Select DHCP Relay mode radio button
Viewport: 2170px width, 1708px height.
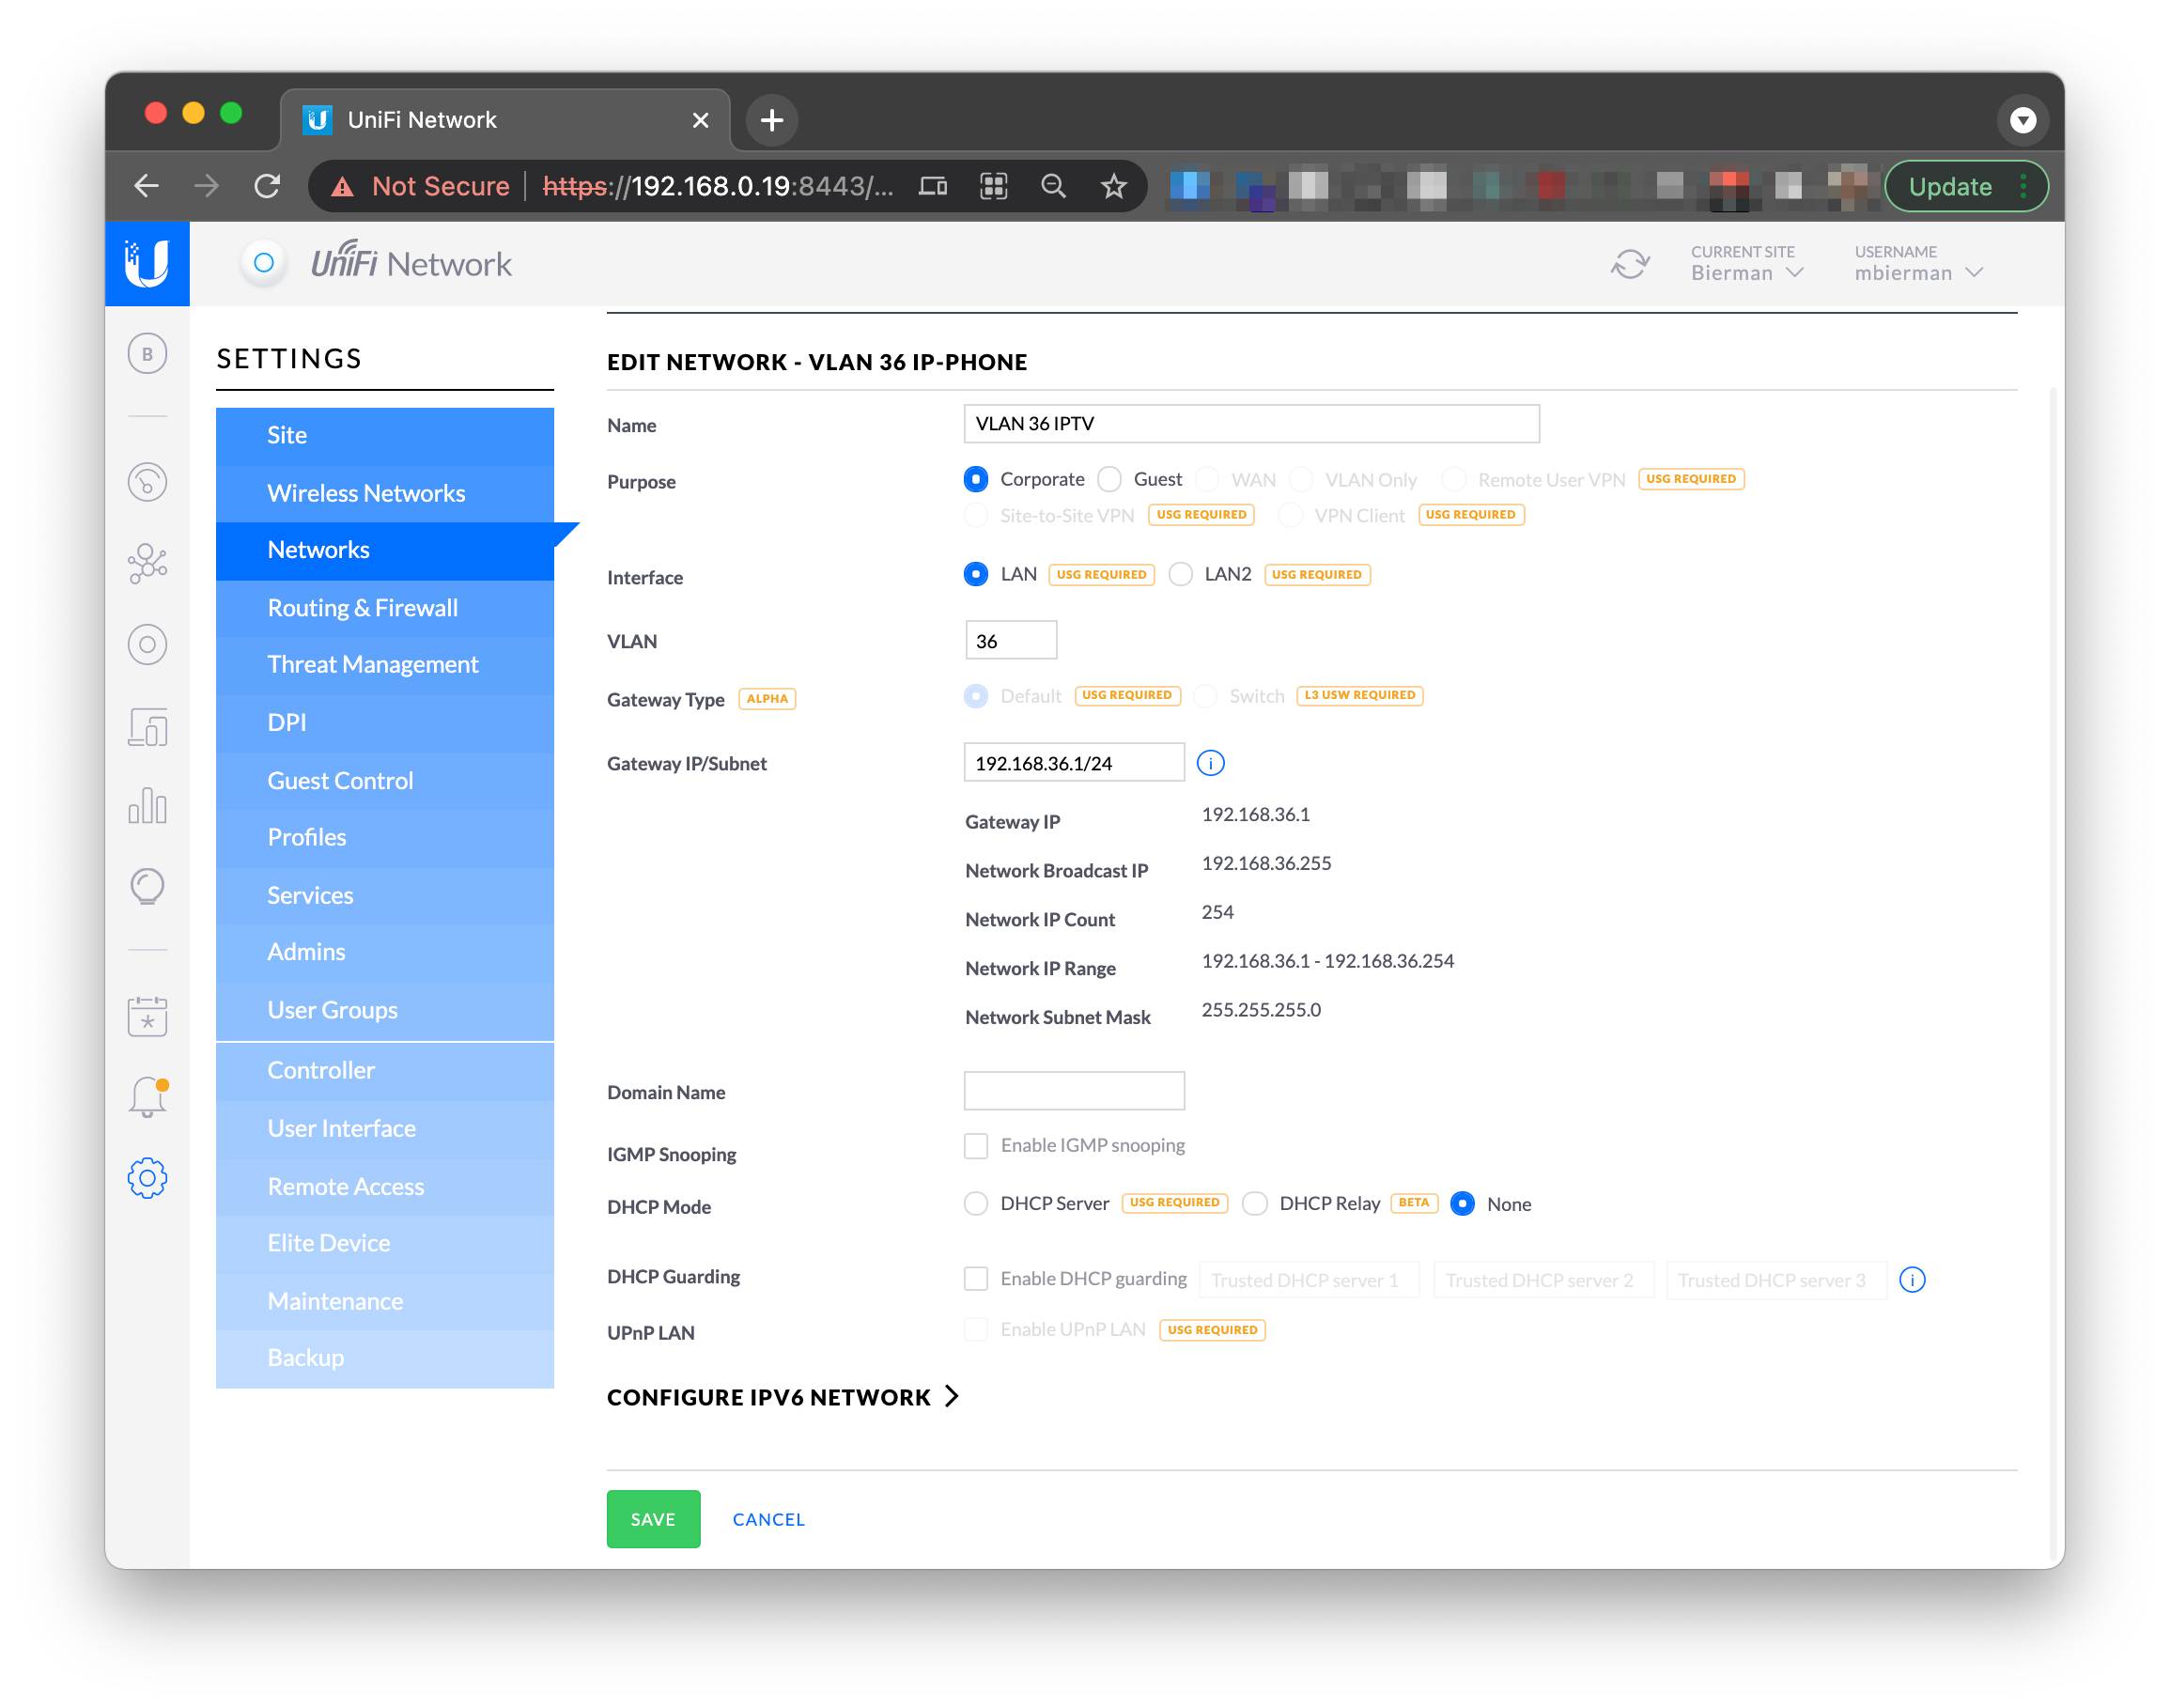click(x=1255, y=1204)
